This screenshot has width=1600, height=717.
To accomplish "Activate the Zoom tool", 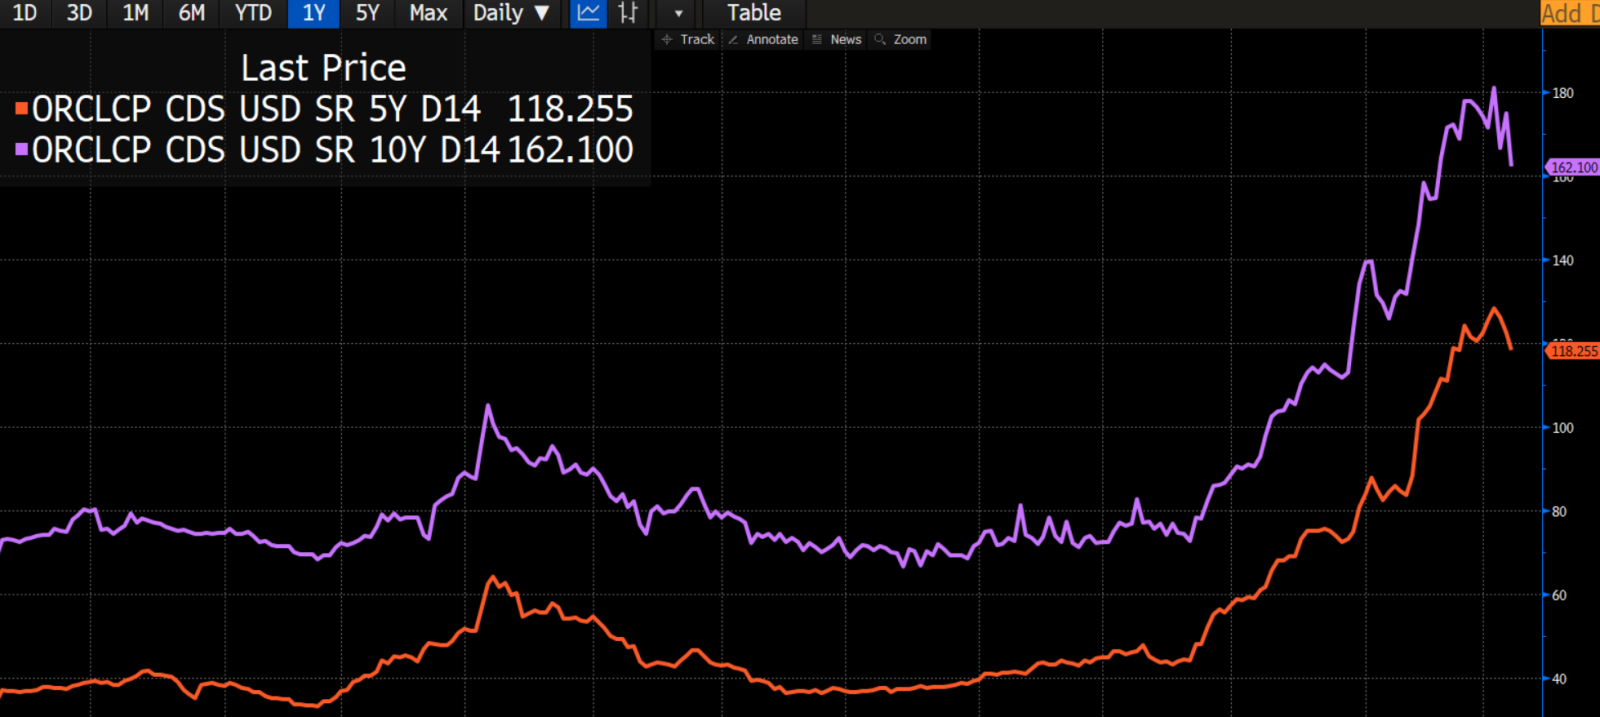I will tap(901, 39).
